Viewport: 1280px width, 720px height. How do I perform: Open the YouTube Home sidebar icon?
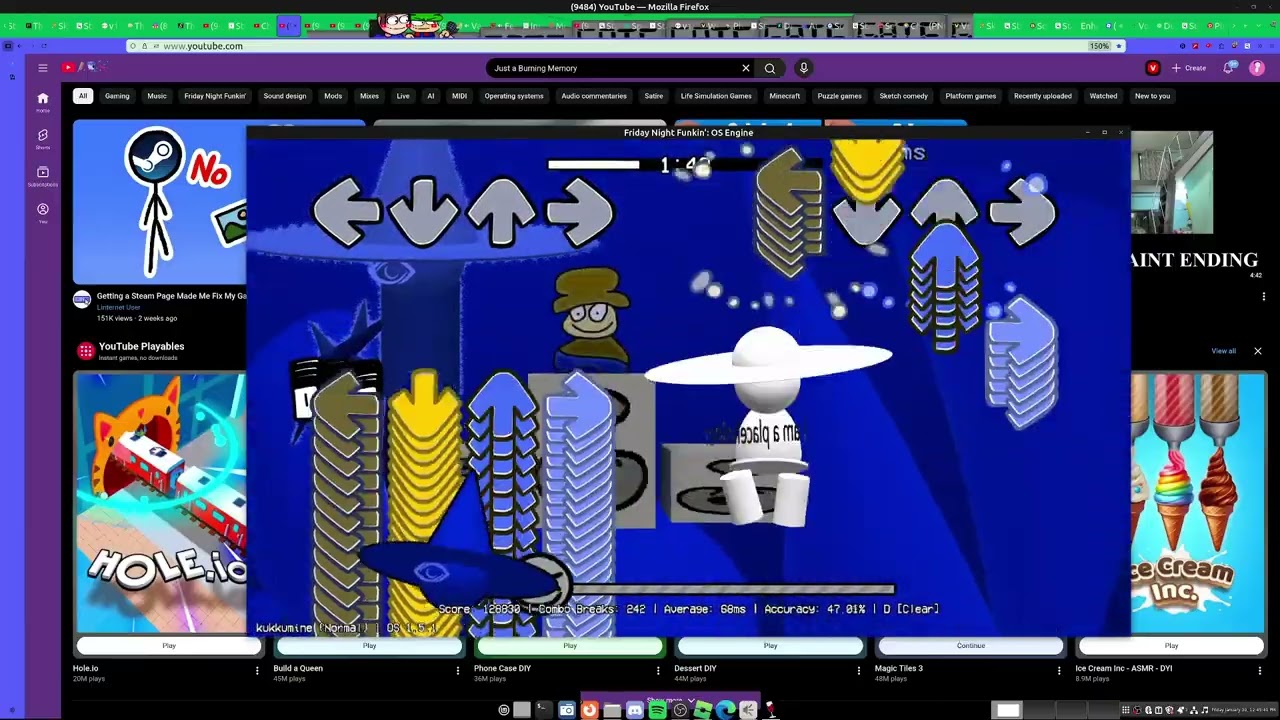pos(43,101)
